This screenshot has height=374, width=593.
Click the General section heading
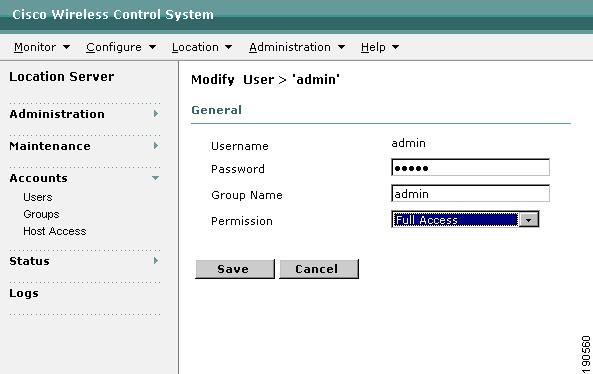click(216, 110)
